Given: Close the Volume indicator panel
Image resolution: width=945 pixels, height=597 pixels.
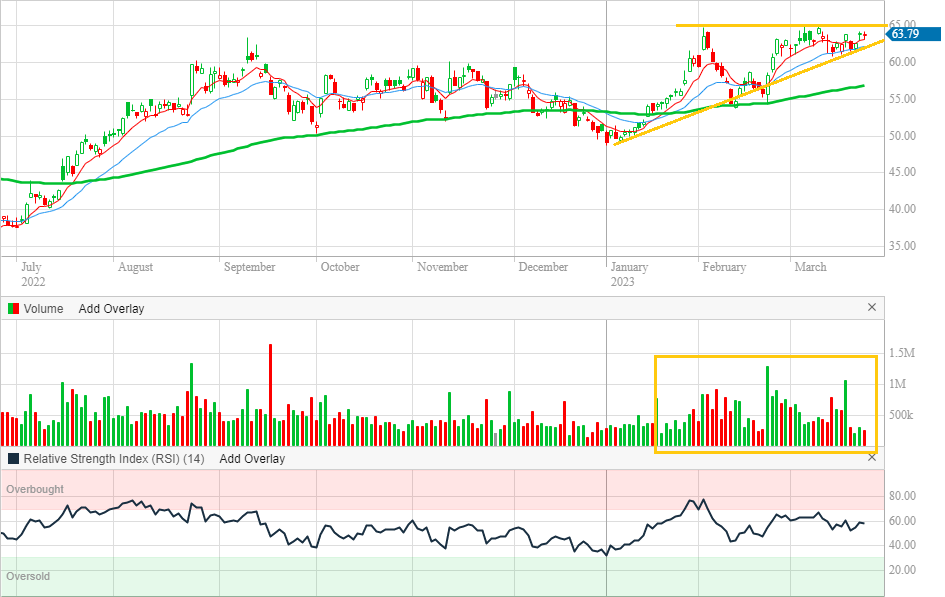Looking at the screenshot, I should 871,308.
